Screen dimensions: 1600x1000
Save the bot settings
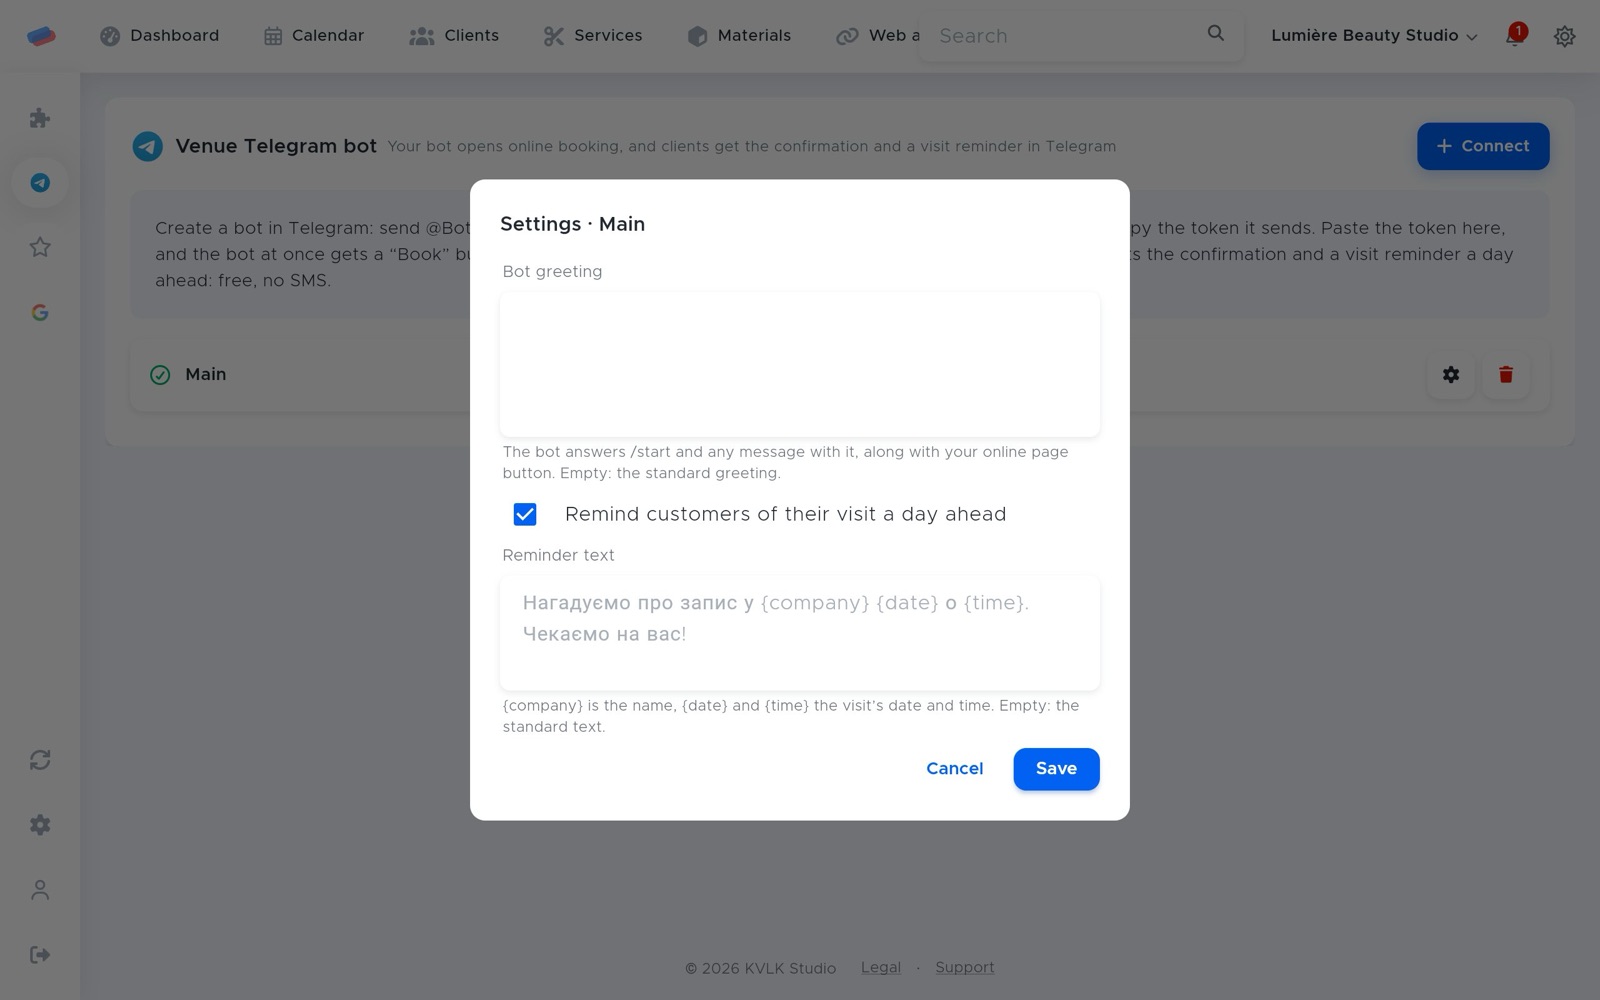pos(1056,769)
